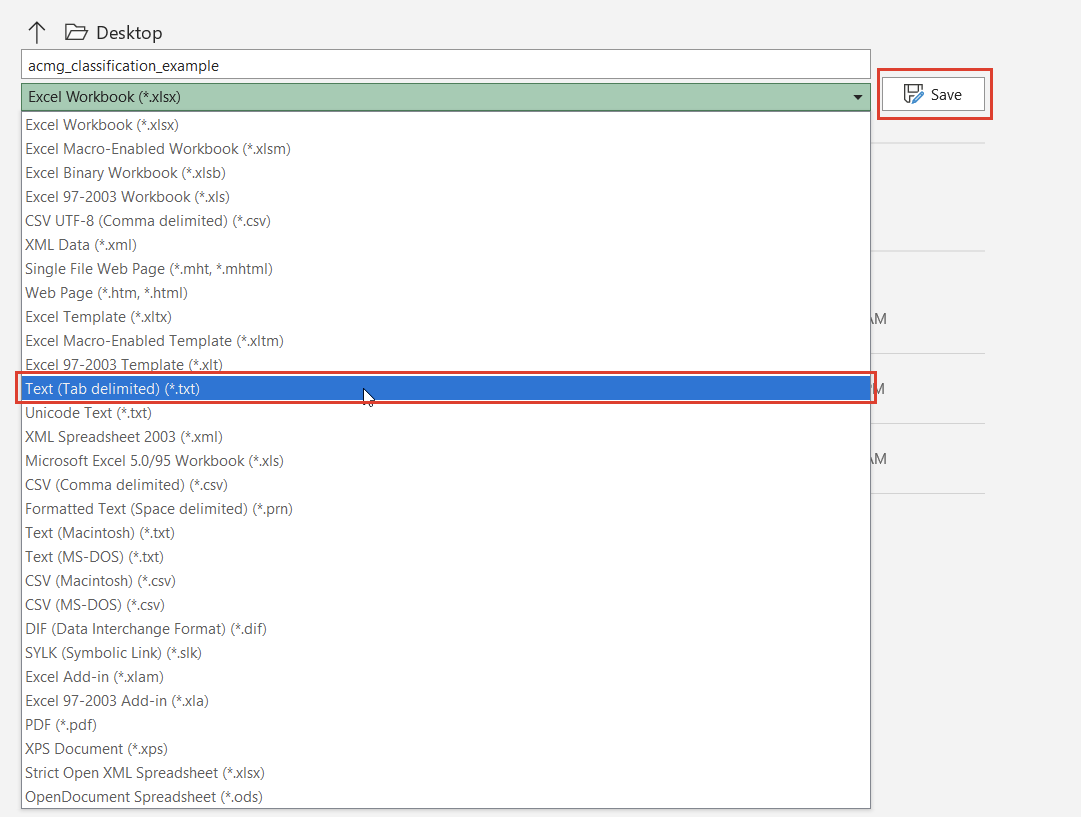Screen dimensions: 1081x817
Task: Click the Save button
Action: point(934,93)
